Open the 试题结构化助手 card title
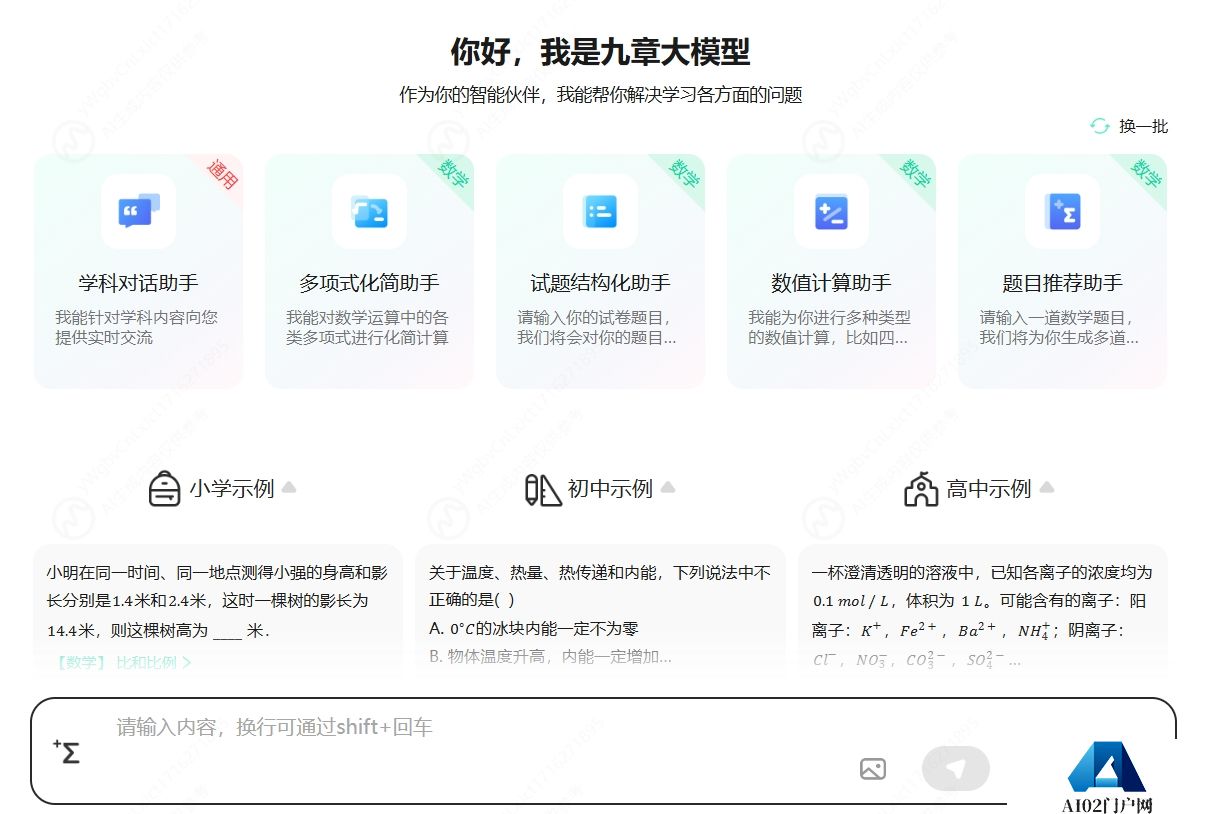This screenshot has height=814, width=1207. (x=600, y=283)
